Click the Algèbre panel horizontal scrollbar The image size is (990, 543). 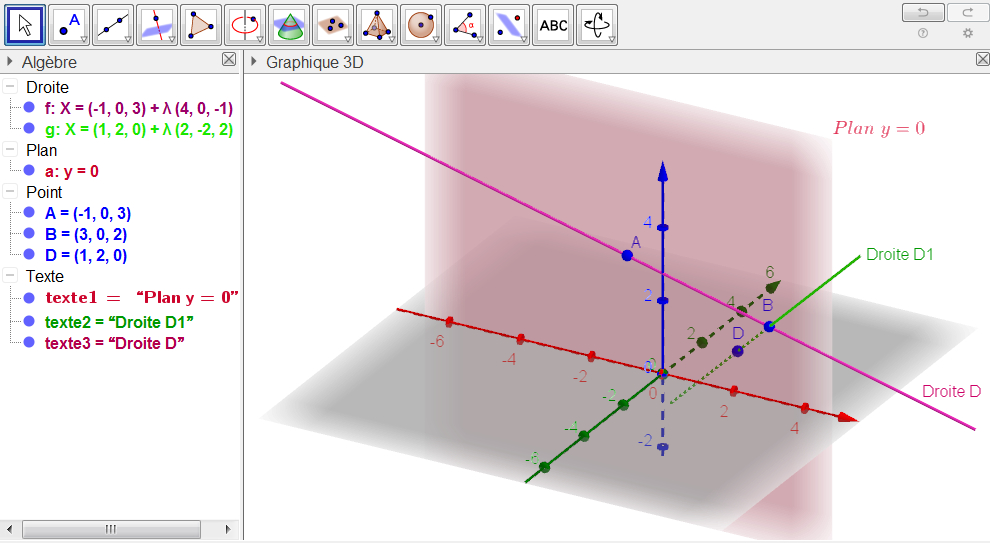[111, 528]
